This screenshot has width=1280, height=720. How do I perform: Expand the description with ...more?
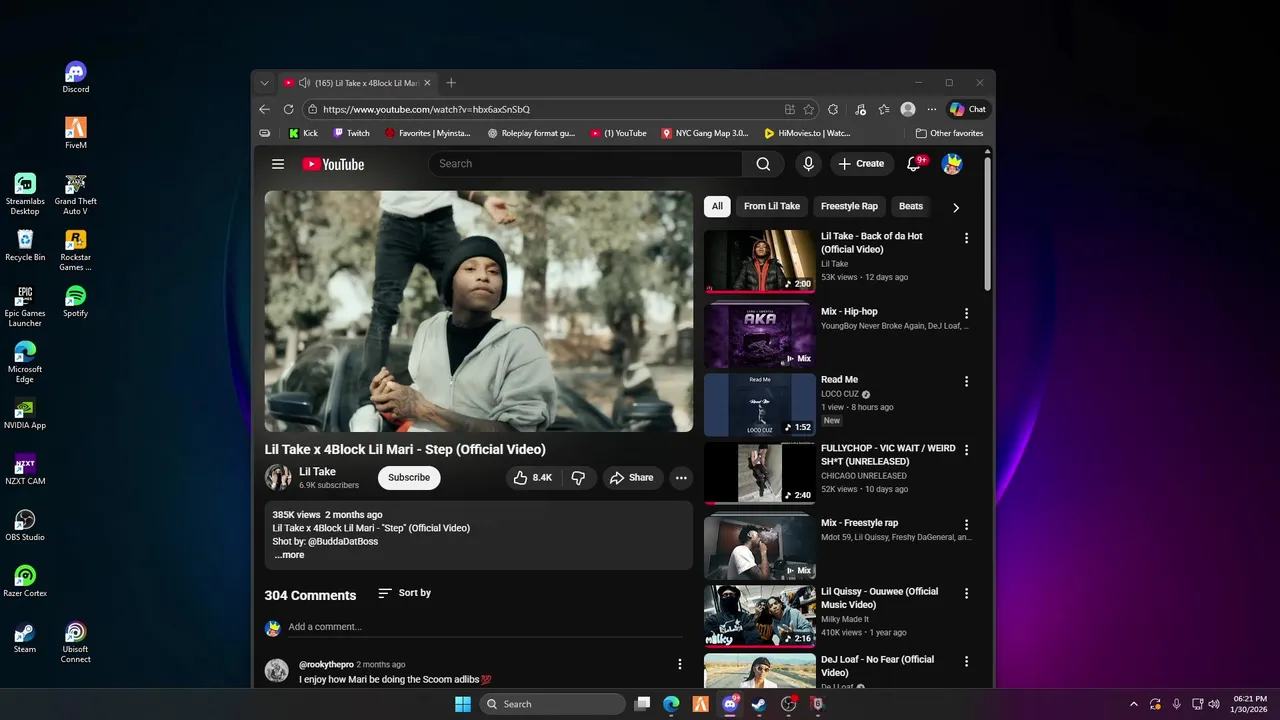coord(289,555)
